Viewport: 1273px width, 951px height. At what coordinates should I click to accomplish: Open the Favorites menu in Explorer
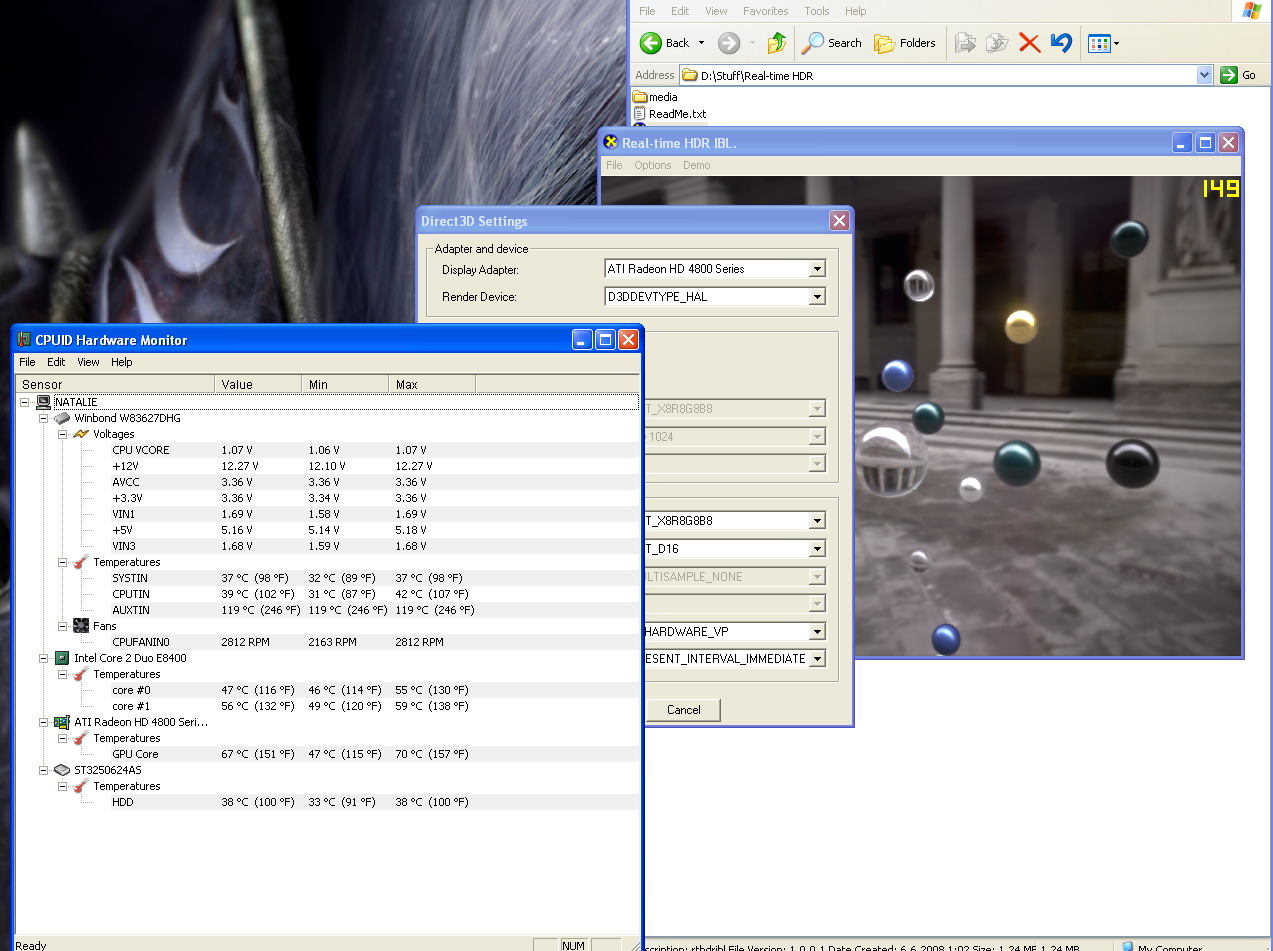(765, 11)
